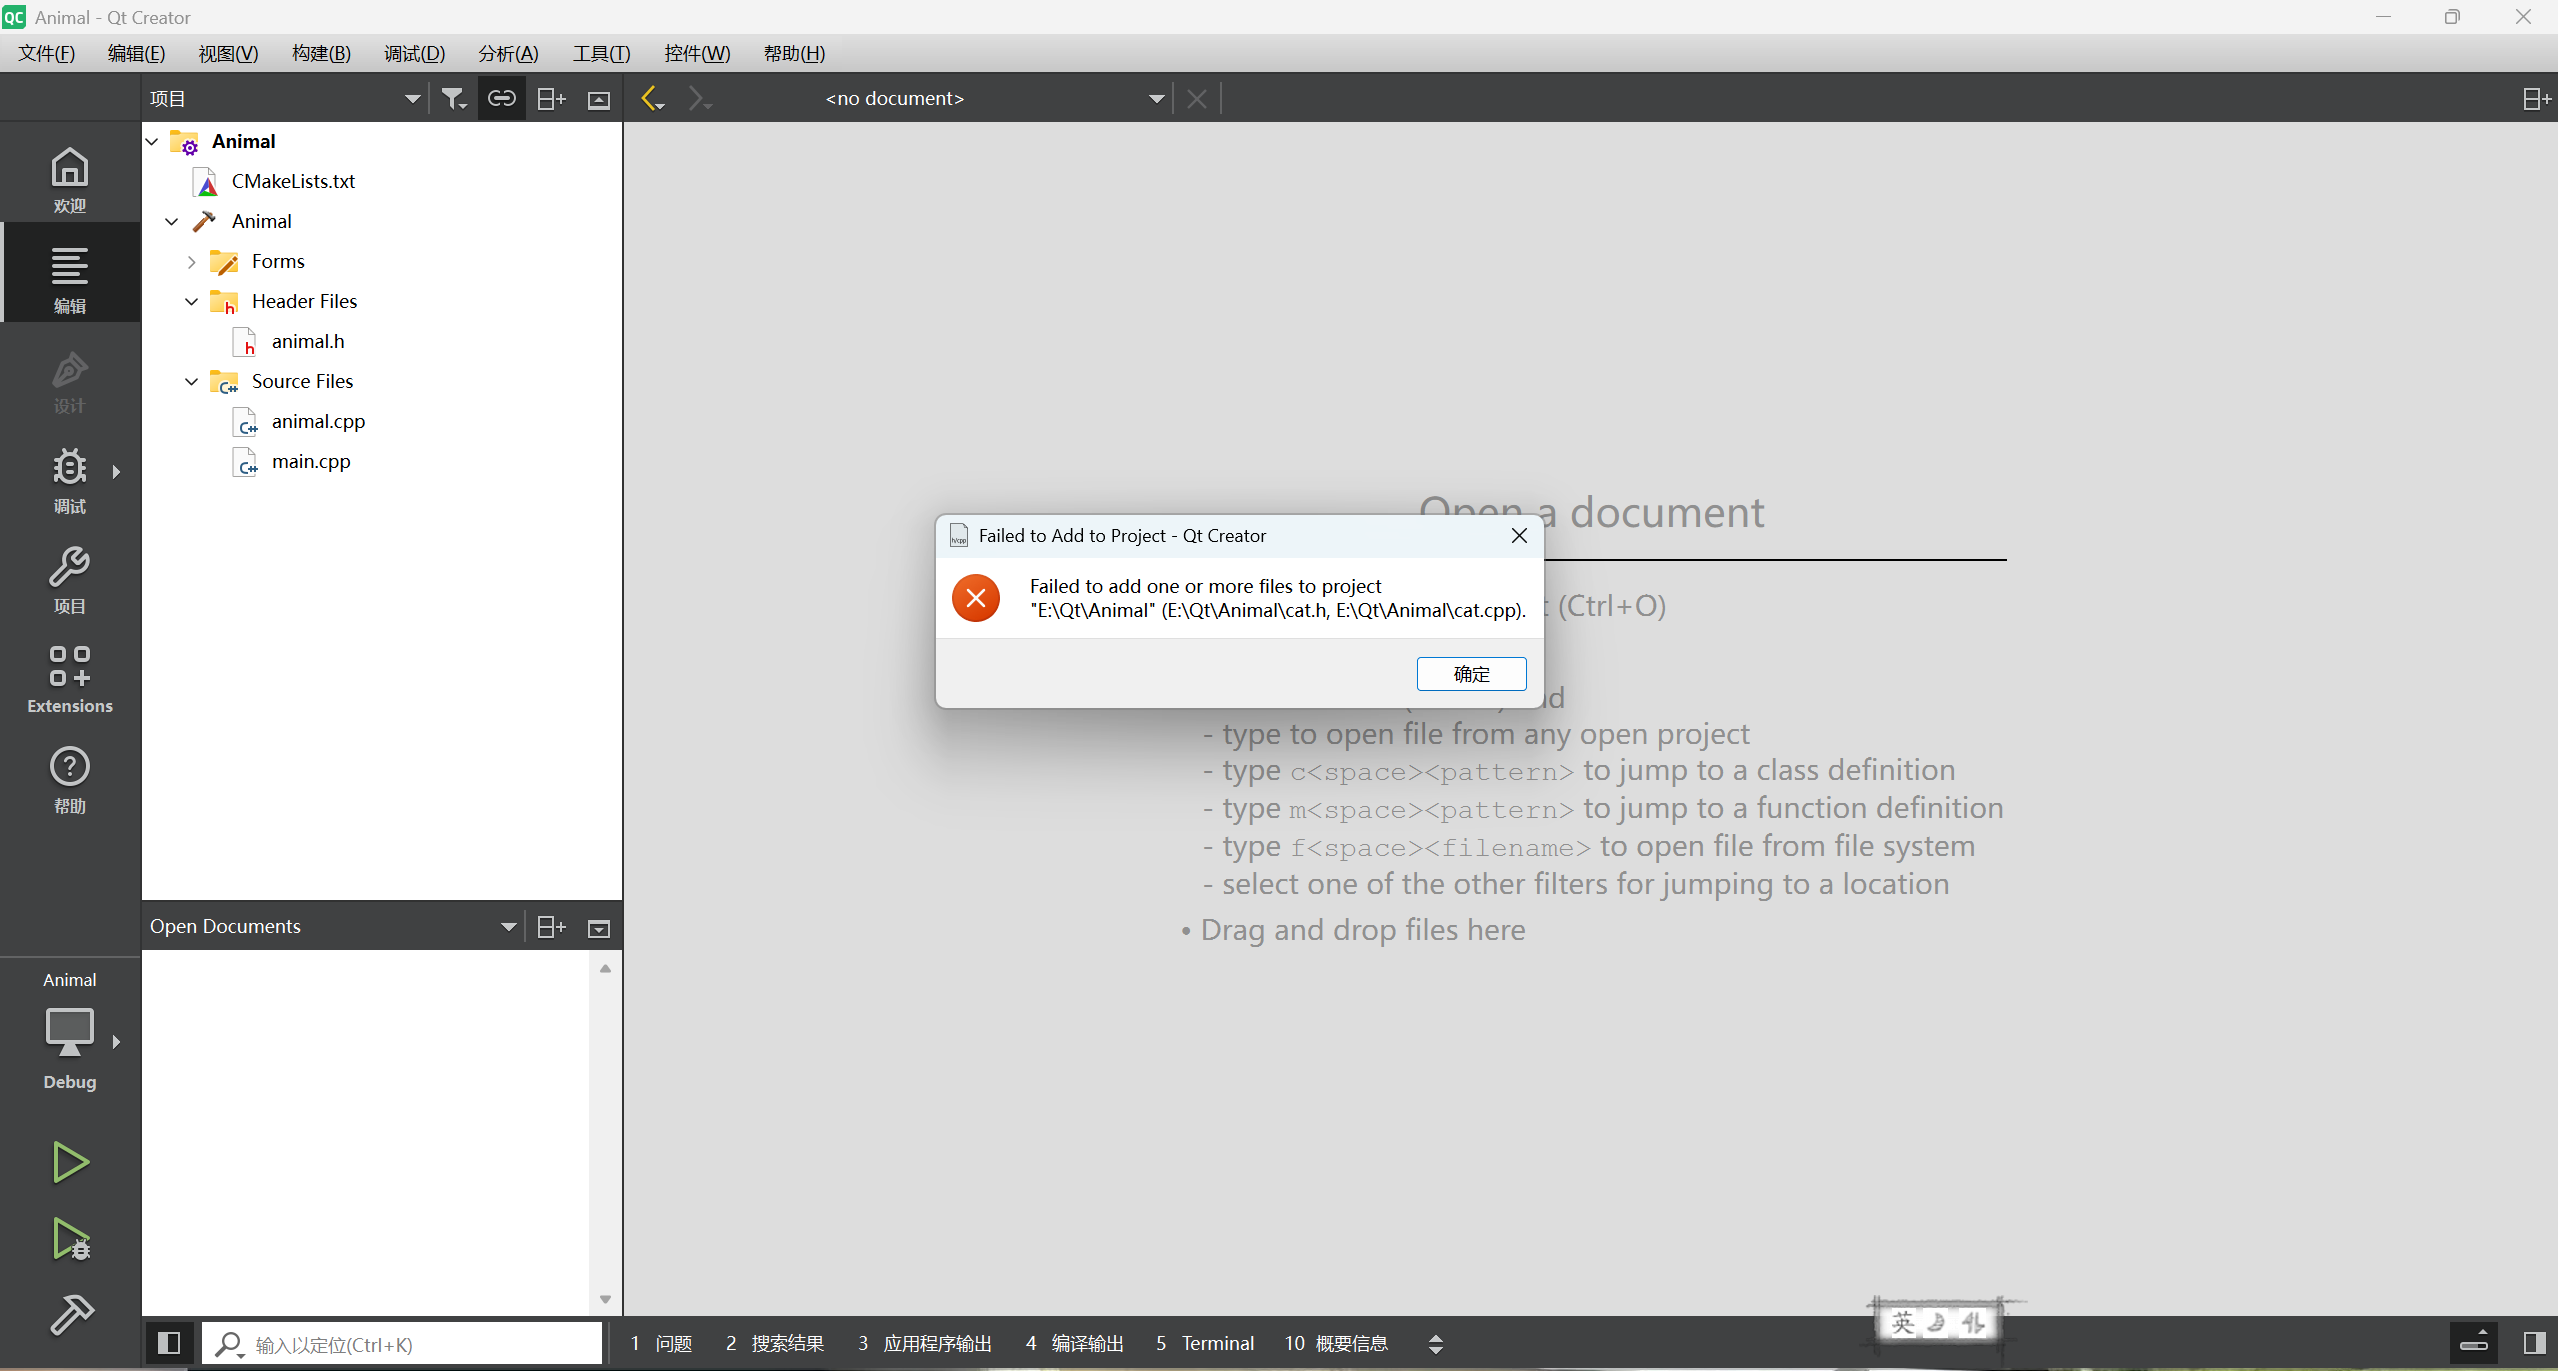The width and height of the screenshot is (2558, 1371).
Task: Toggle right sidebar visibility button
Action: (2534, 1343)
